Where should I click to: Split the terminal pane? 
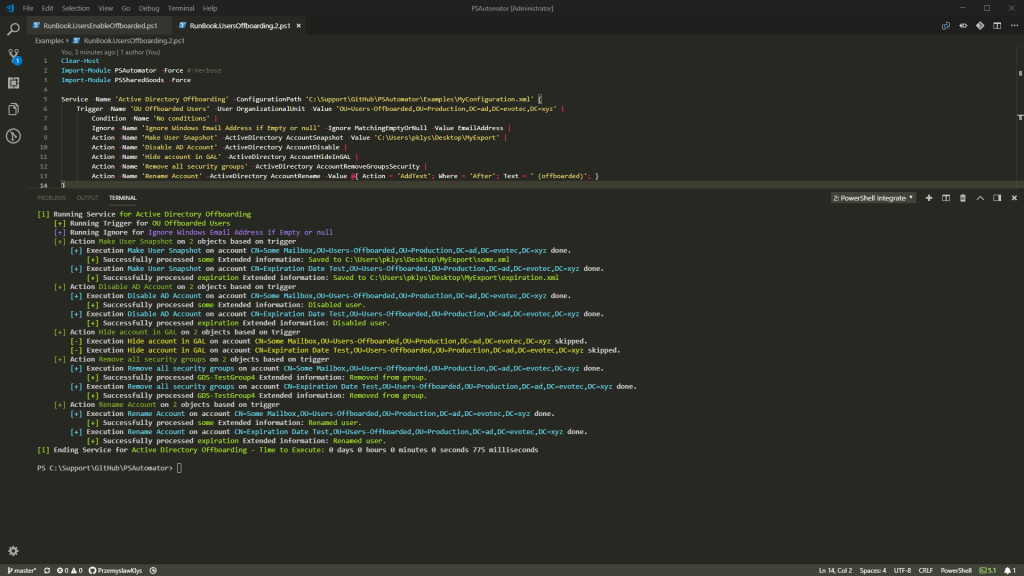[946, 198]
